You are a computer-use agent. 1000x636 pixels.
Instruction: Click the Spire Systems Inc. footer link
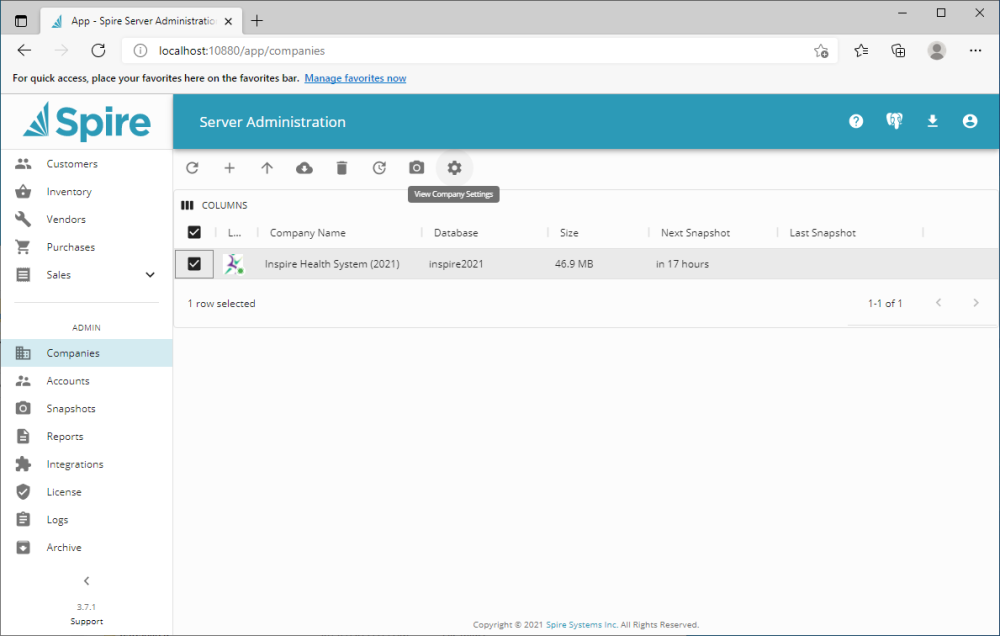point(582,625)
